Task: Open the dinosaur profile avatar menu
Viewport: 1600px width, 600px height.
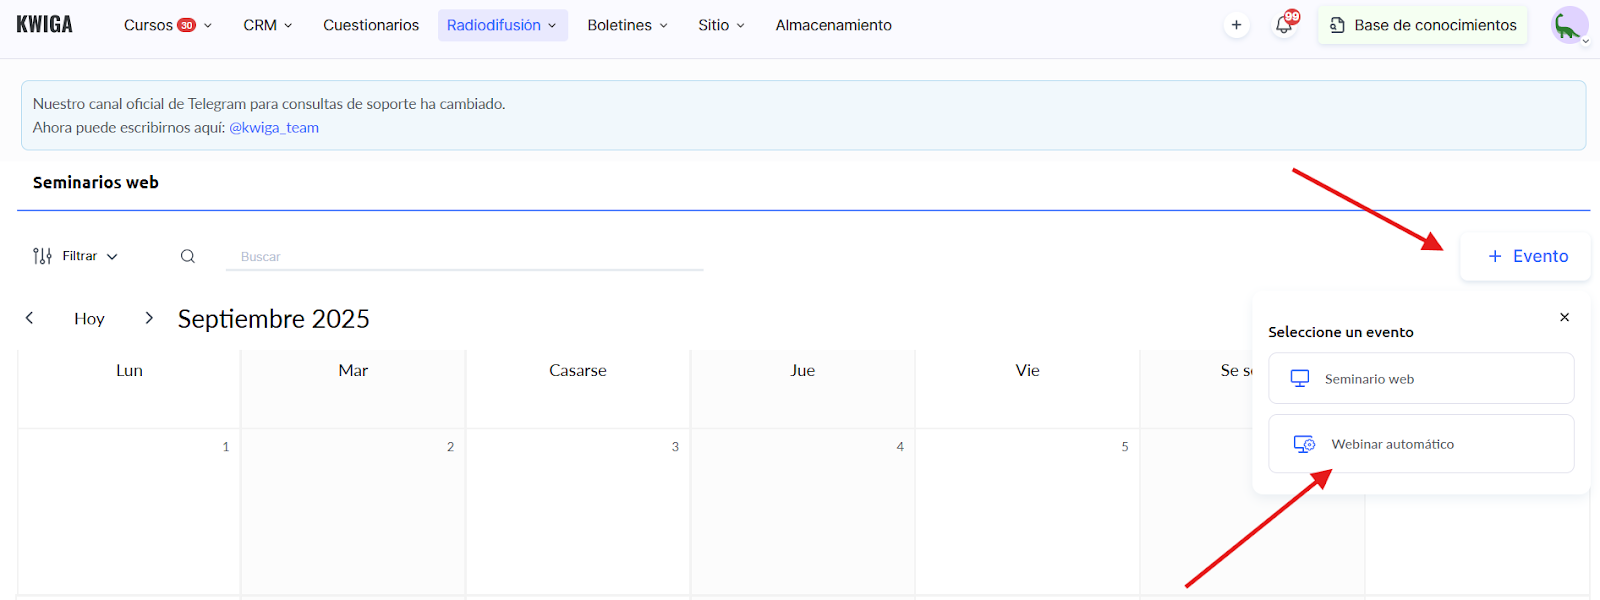Action: tap(1568, 26)
